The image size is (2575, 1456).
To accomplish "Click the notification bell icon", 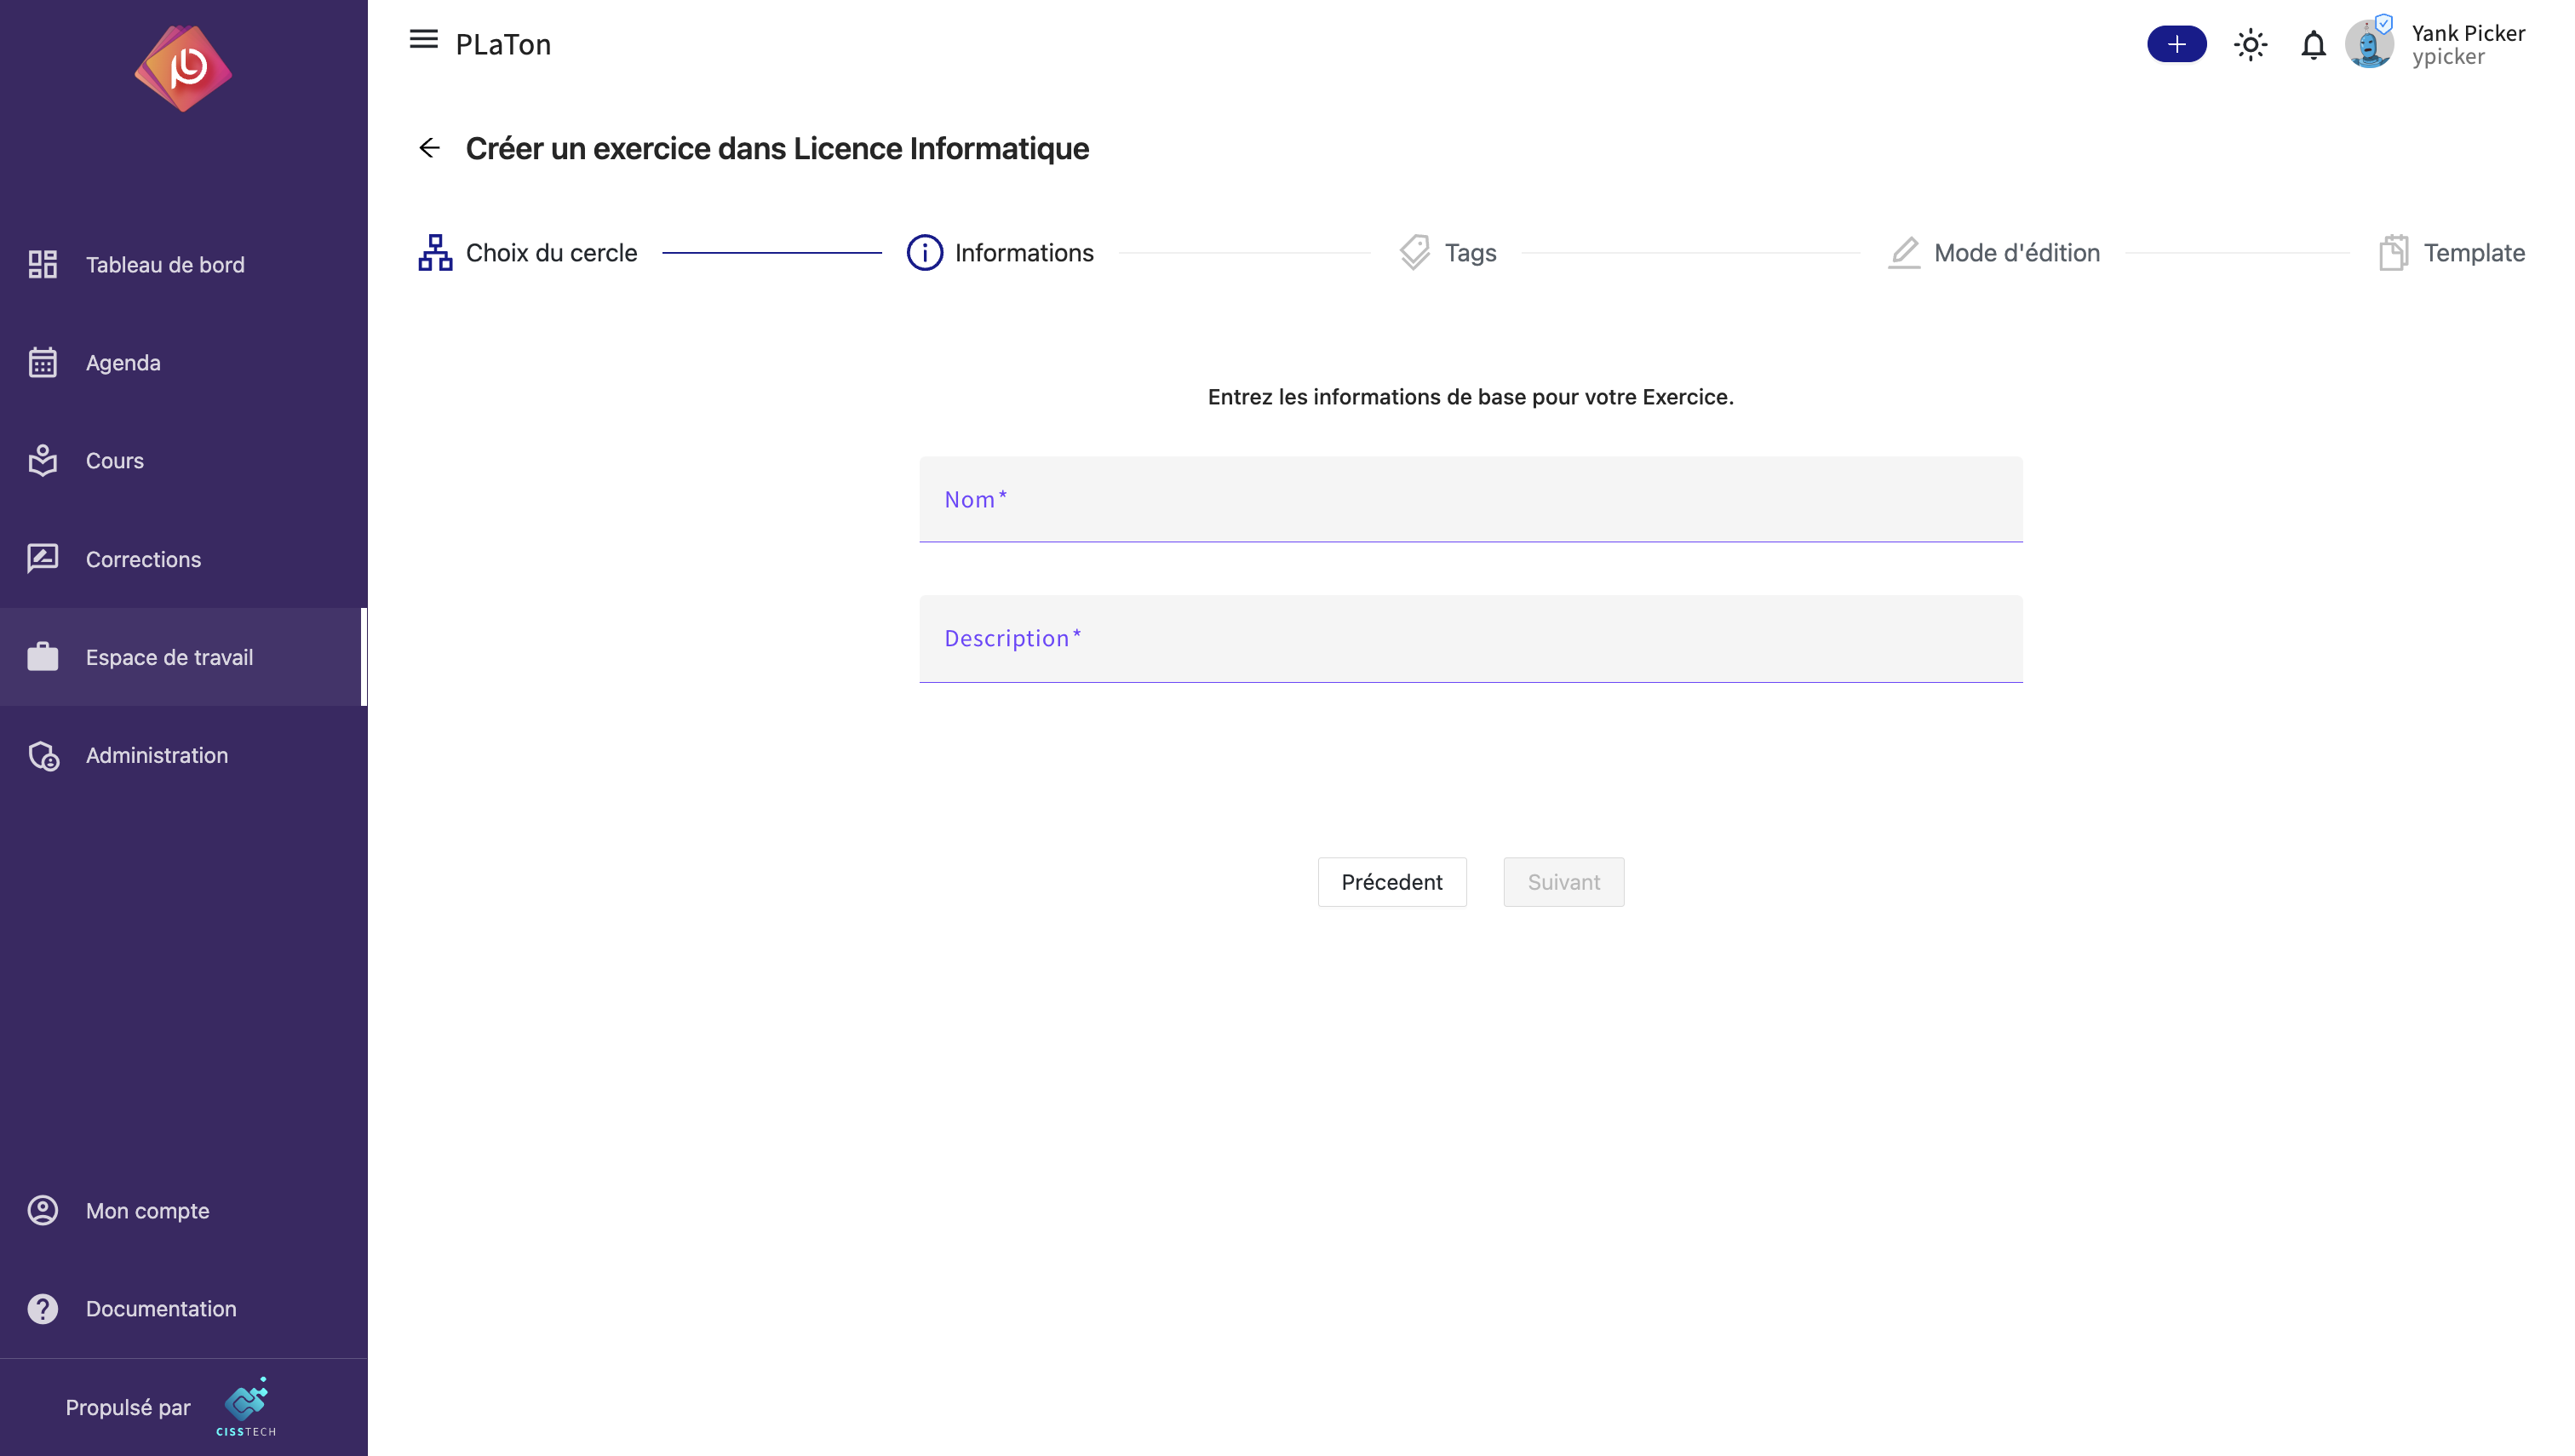I will pyautogui.click(x=2314, y=43).
